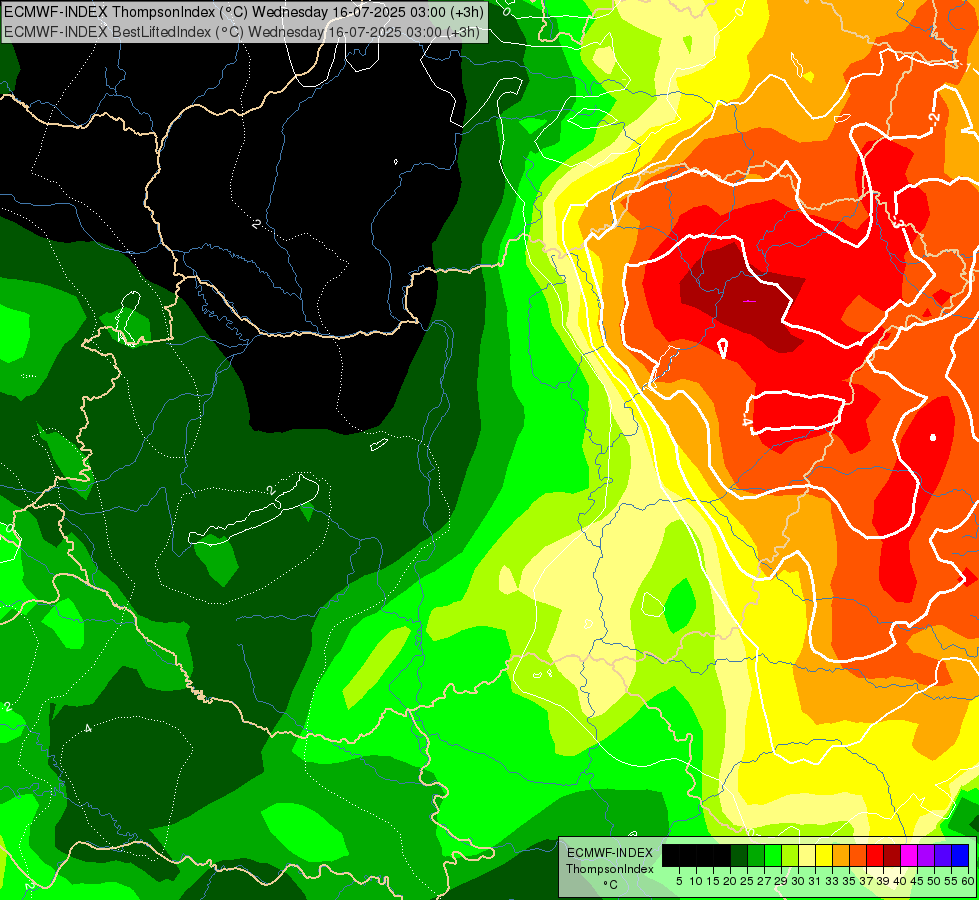The width and height of the screenshot is (979, 900).
Task: Click the legend's °C unit label
Action: [x=611, y=885]
